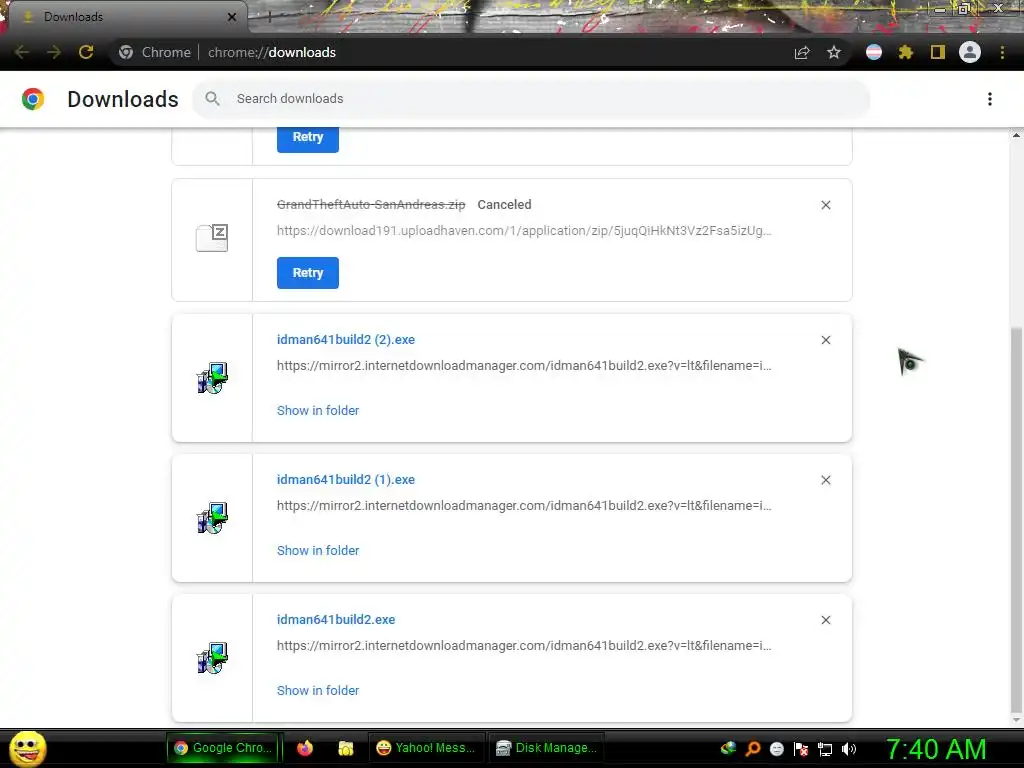Viewport: 1024px width, 768px height.
Task: Open the idman641build2 (1).exe file link
Action: [345, 479]
